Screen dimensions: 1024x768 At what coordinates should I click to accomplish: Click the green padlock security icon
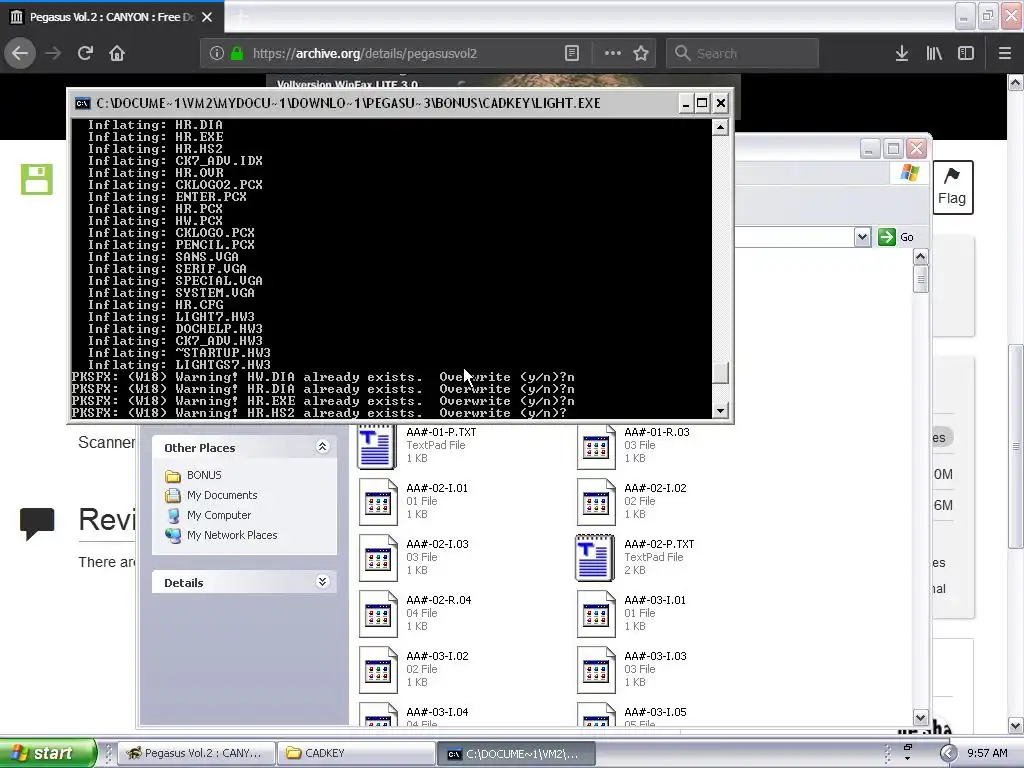pos(236,53)
